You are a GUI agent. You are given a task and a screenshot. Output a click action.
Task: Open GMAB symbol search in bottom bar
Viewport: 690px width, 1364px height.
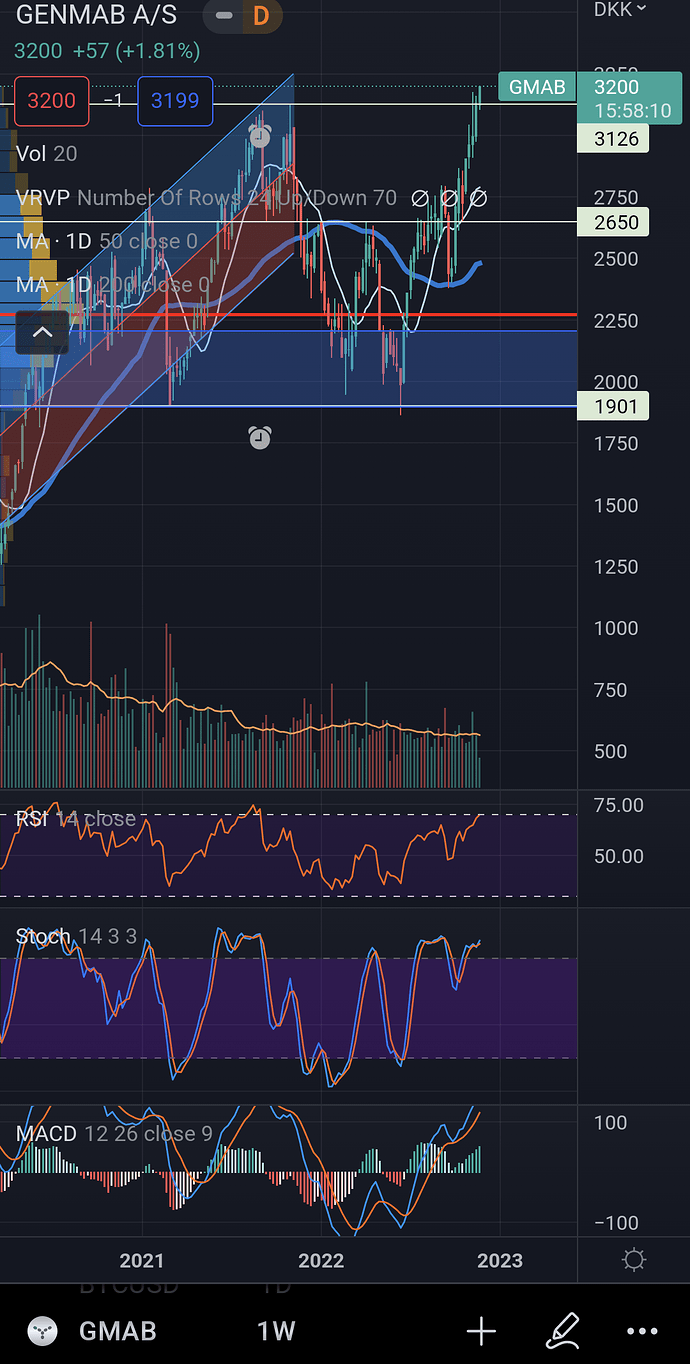pos(118,1331)
